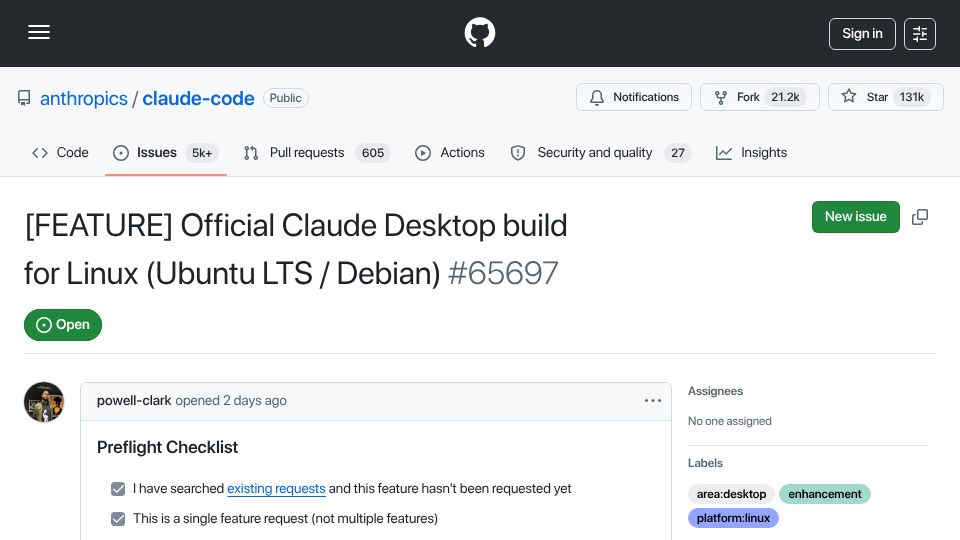Fork the repository with Fork button
960x540 pixels.
point(759,97)
